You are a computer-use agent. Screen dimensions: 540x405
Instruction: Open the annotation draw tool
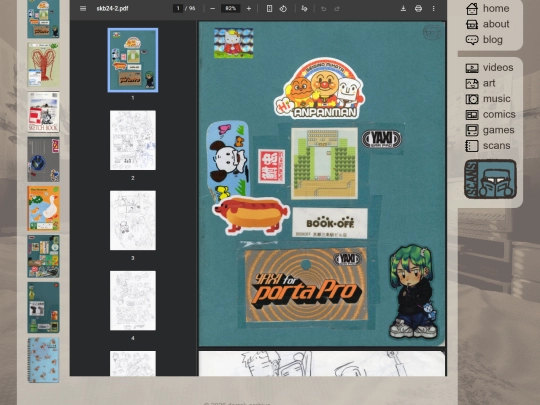[x=304, y=9]
